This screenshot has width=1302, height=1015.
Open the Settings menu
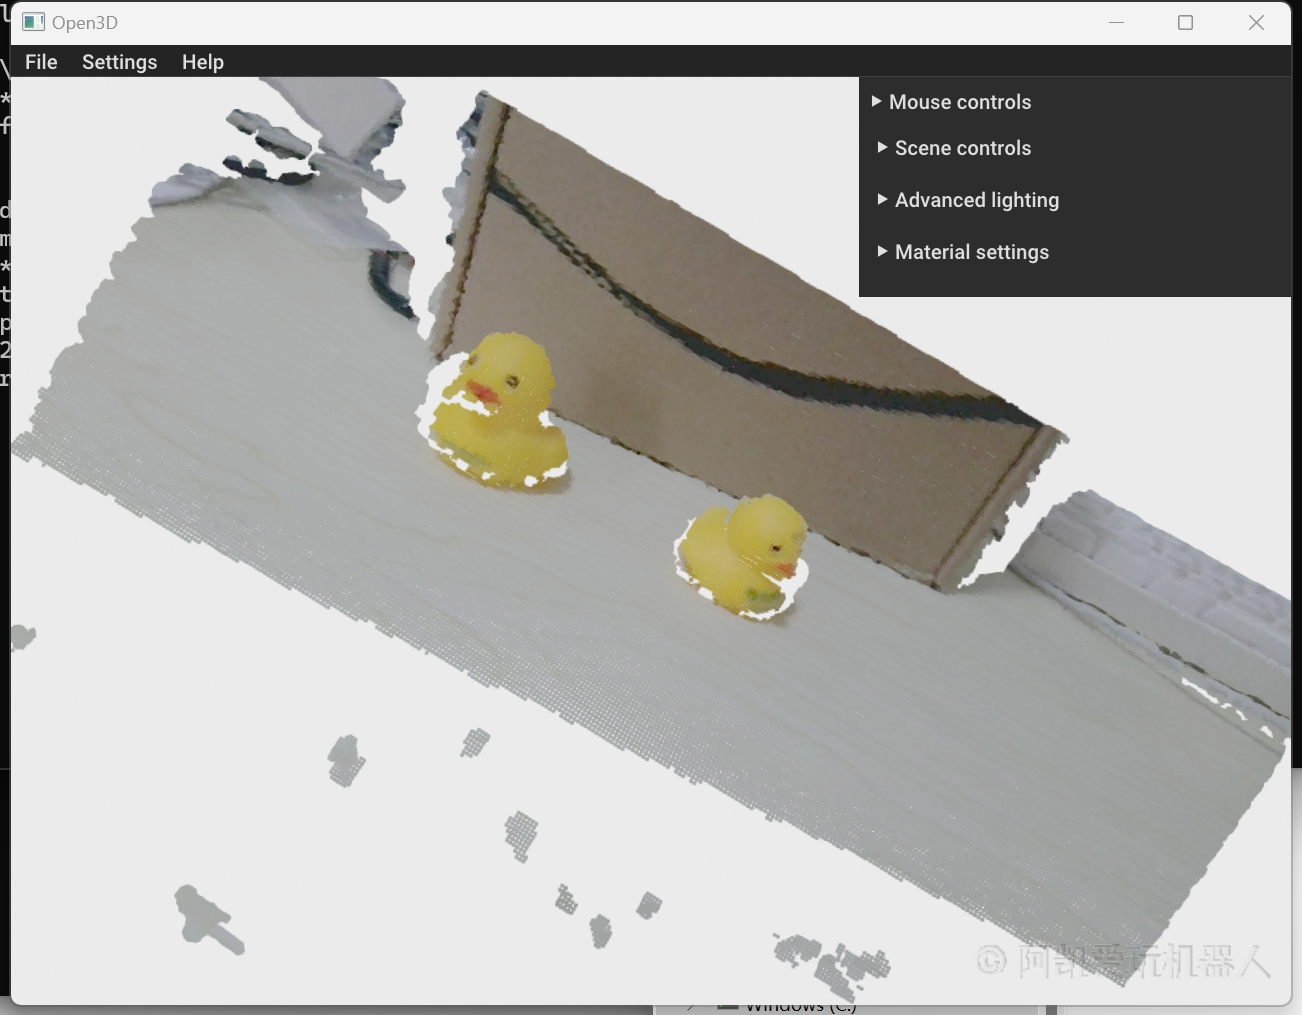[x=119, y=62]
